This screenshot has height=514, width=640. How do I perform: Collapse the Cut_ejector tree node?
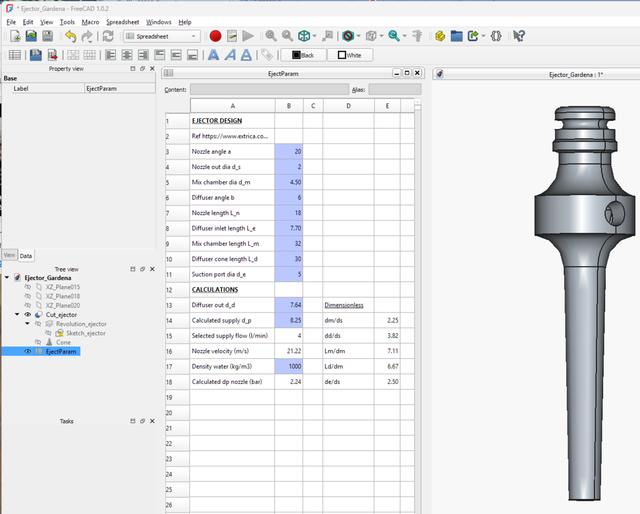[17, 314]
